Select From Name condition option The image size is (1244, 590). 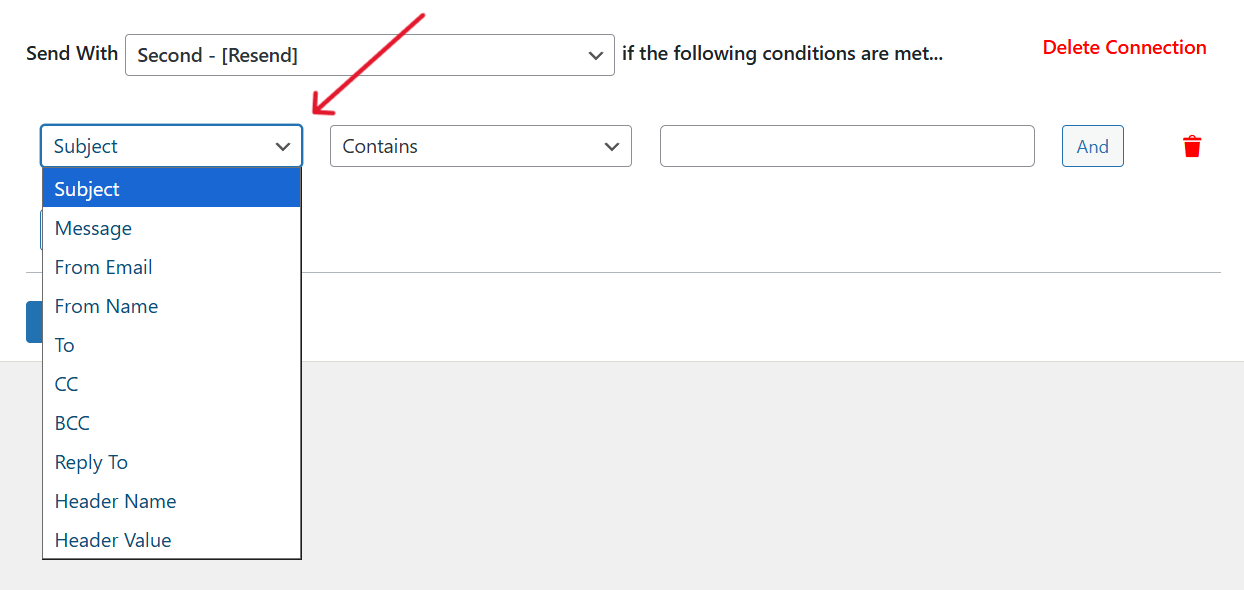pos(171,306)
